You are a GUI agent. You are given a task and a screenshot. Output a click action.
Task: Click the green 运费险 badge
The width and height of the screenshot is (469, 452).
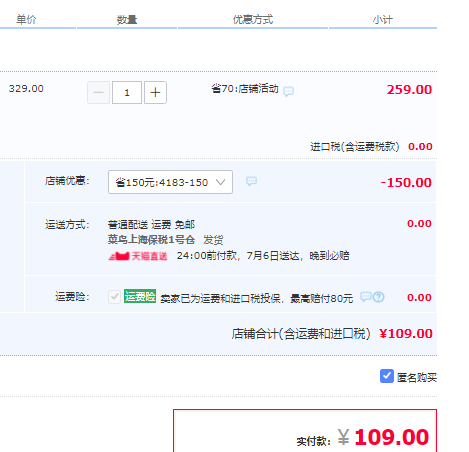tap(140, 296)
